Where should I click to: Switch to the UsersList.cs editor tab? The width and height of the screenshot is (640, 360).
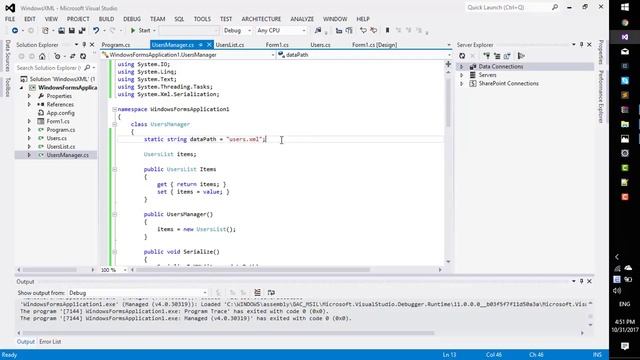[x=230, y=45]
